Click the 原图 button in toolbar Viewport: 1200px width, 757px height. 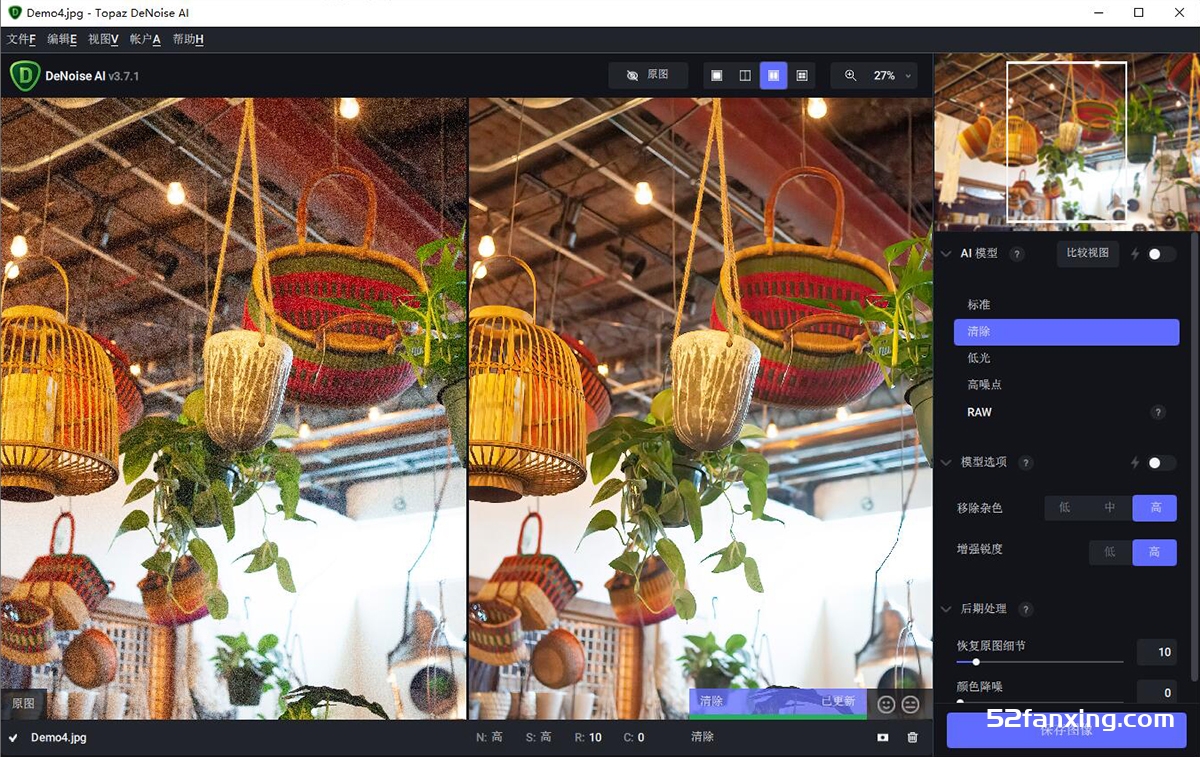[x=648, y=76]
